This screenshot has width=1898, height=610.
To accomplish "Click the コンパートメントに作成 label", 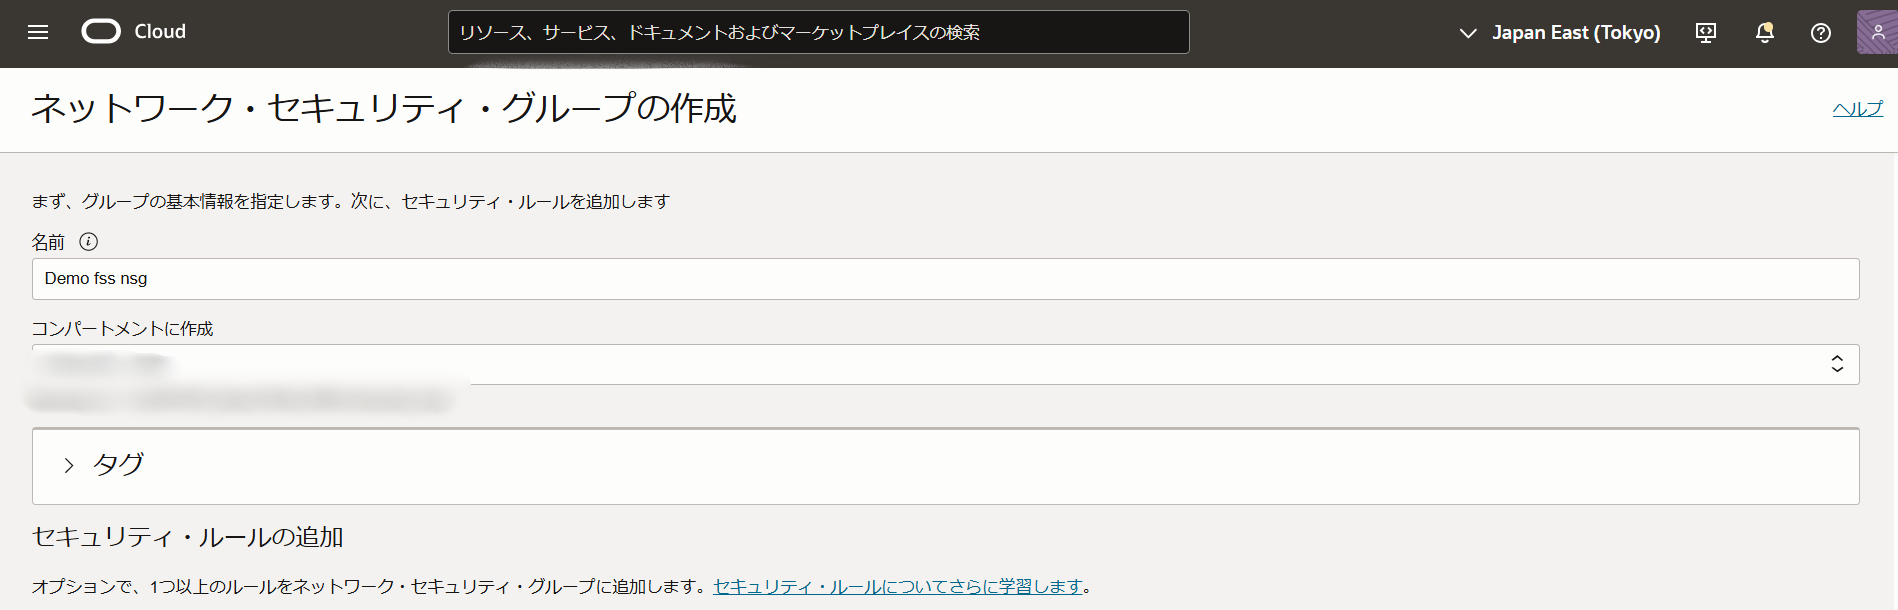I will pyautogui.click(x=122, y=329).
